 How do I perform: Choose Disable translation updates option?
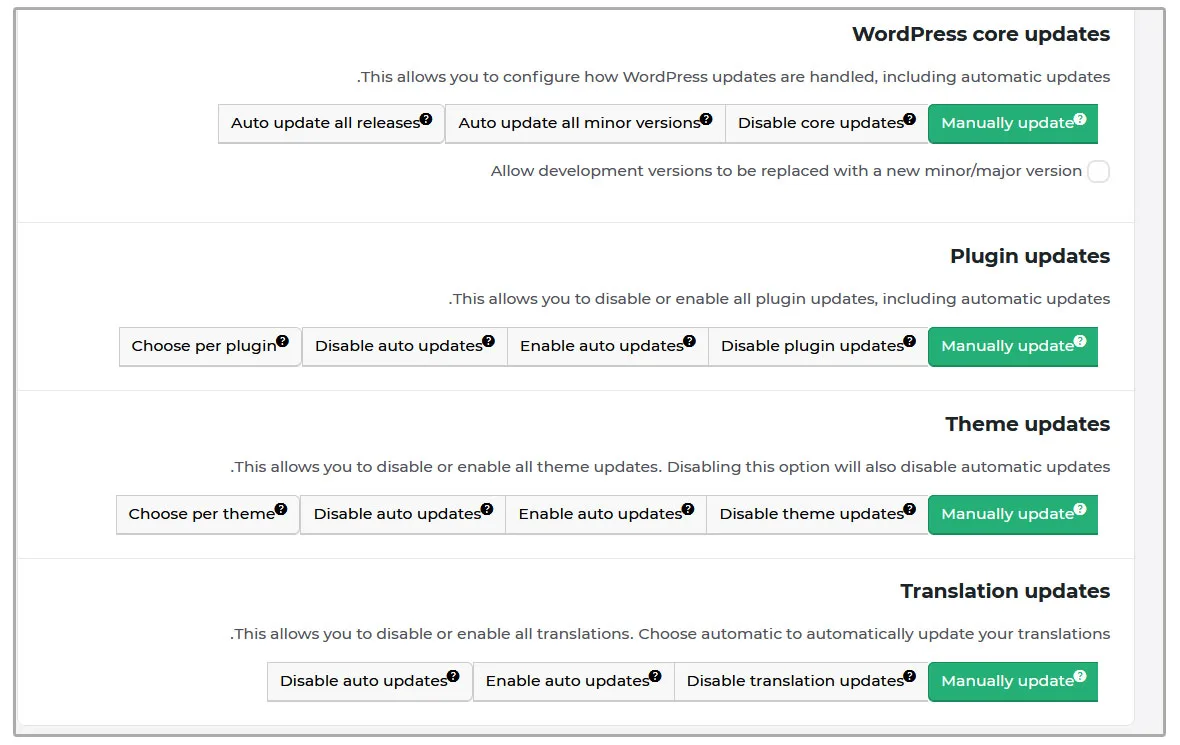click(x=801, y=681)
